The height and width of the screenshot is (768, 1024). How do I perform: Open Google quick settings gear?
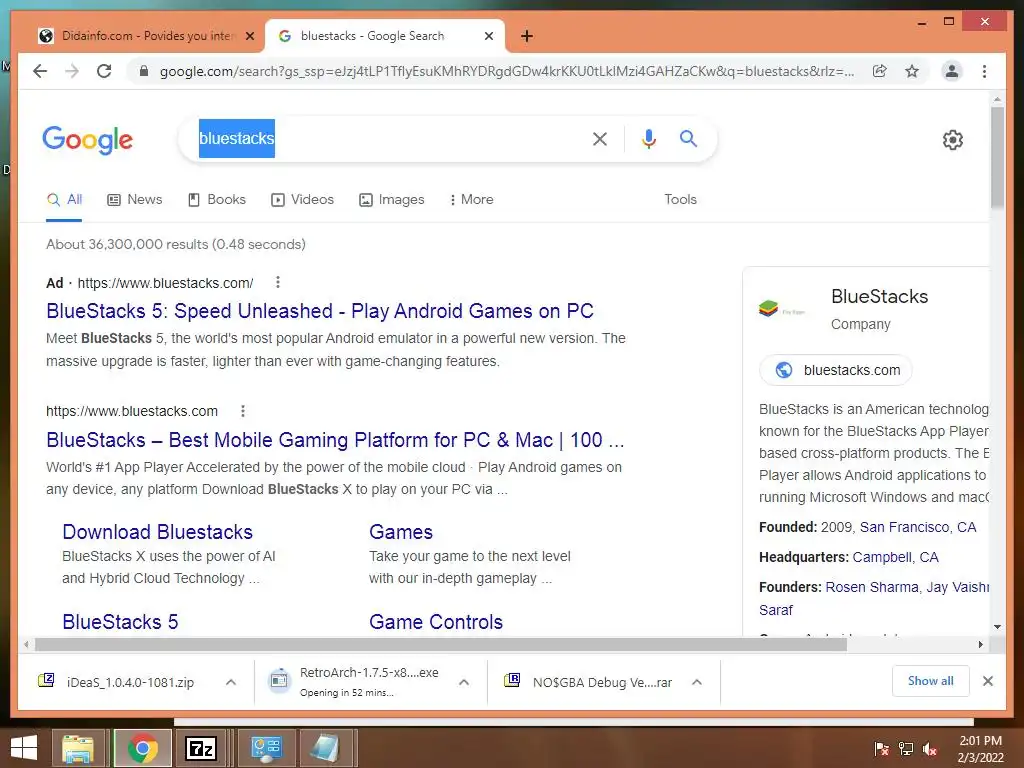tap(953, 140)
